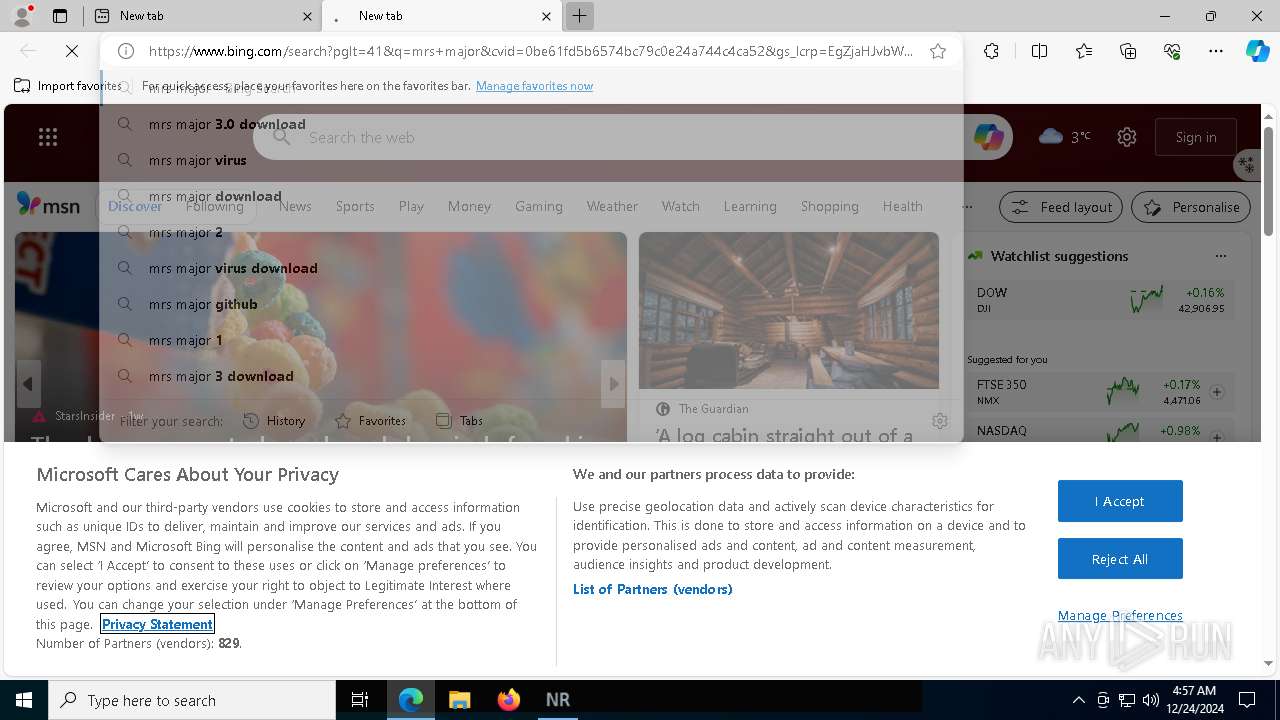Filter search by Favorites
1280x720 pixels.
tap(370, 421)
